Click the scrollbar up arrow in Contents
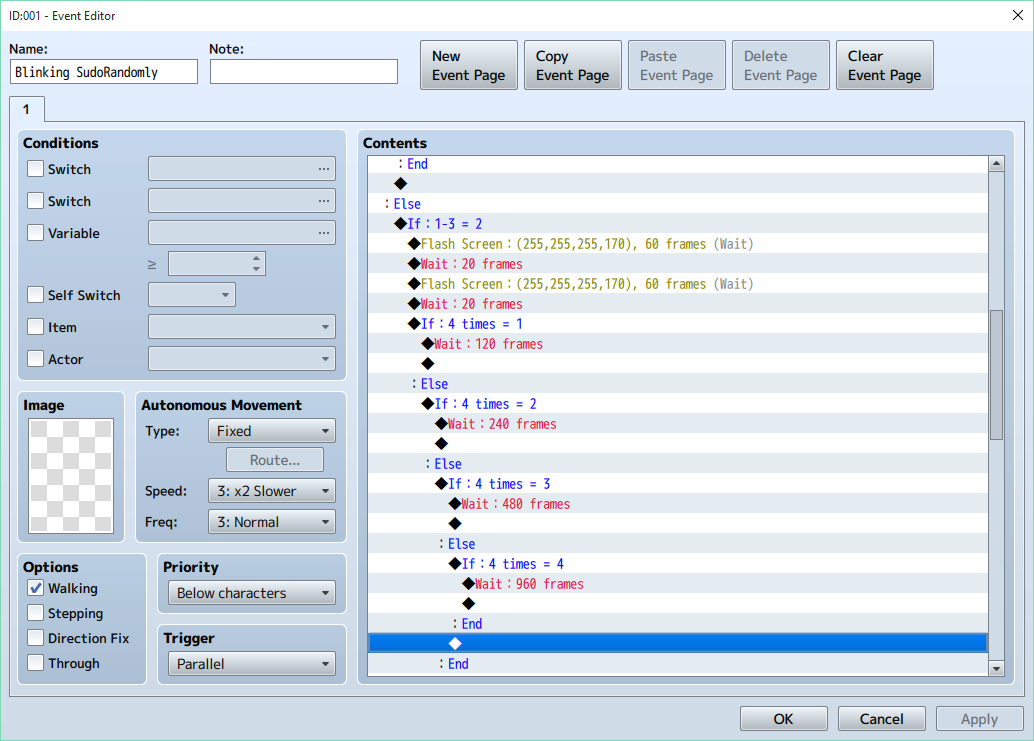 tap(996, 165)
